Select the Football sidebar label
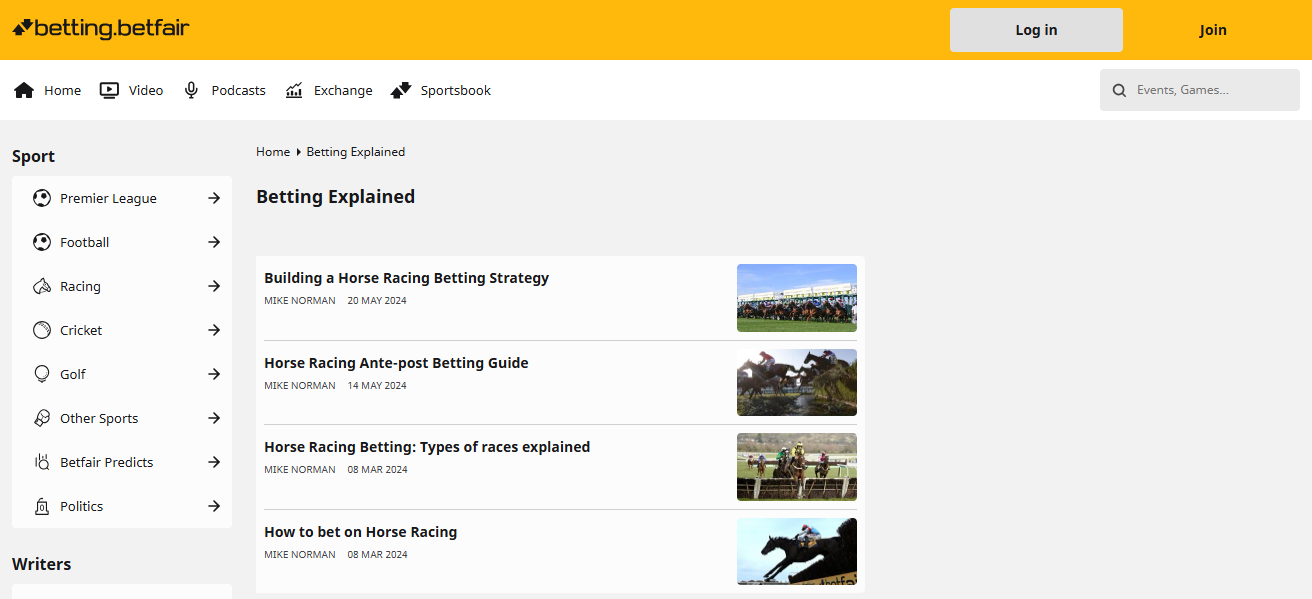This screenshot has height=599, width=1312. [x=85, y=242]
